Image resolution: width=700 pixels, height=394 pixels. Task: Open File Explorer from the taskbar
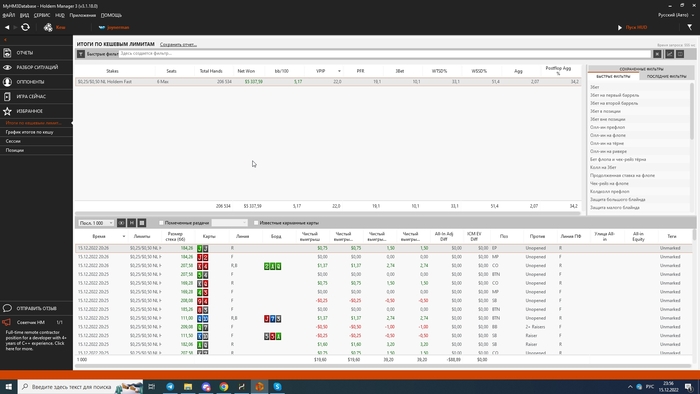pos(188,387)
